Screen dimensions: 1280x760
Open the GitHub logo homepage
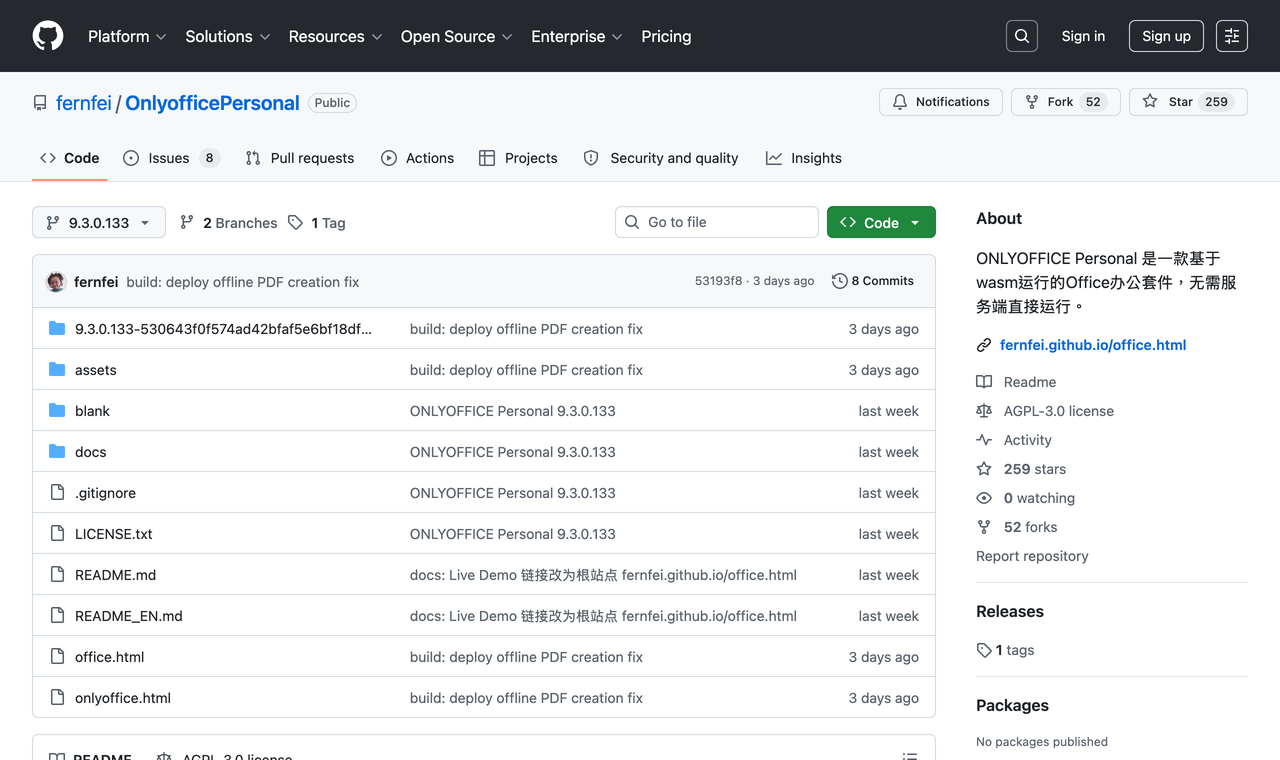point(48,36)
